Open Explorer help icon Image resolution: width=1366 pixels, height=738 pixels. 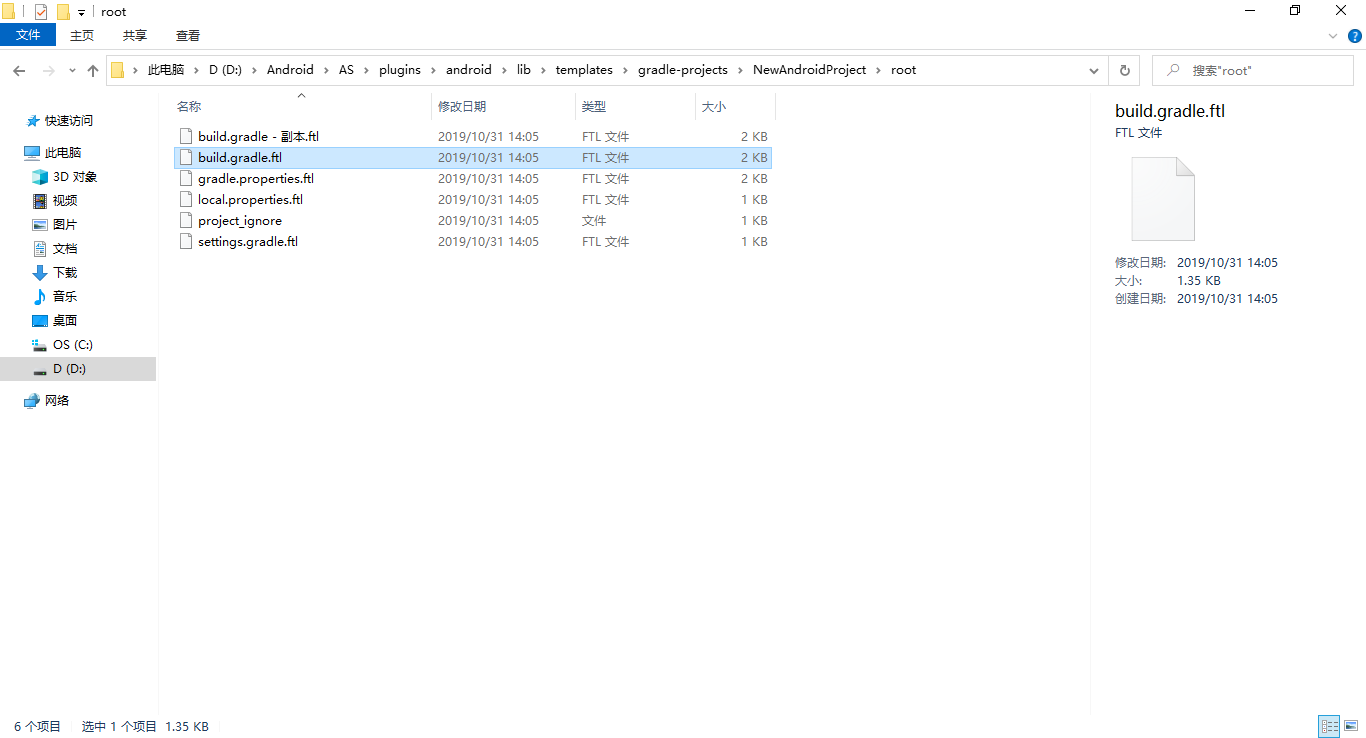[1354, 35]
